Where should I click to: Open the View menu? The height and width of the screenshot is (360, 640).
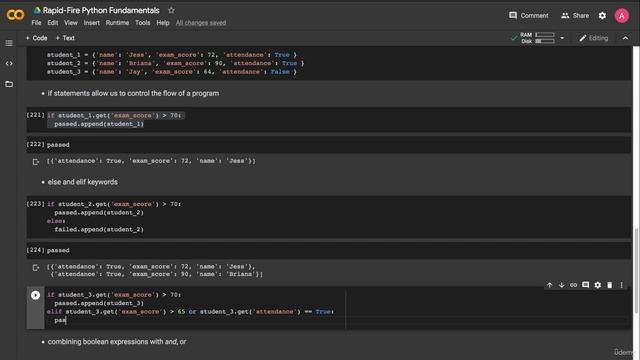(71, 23)
